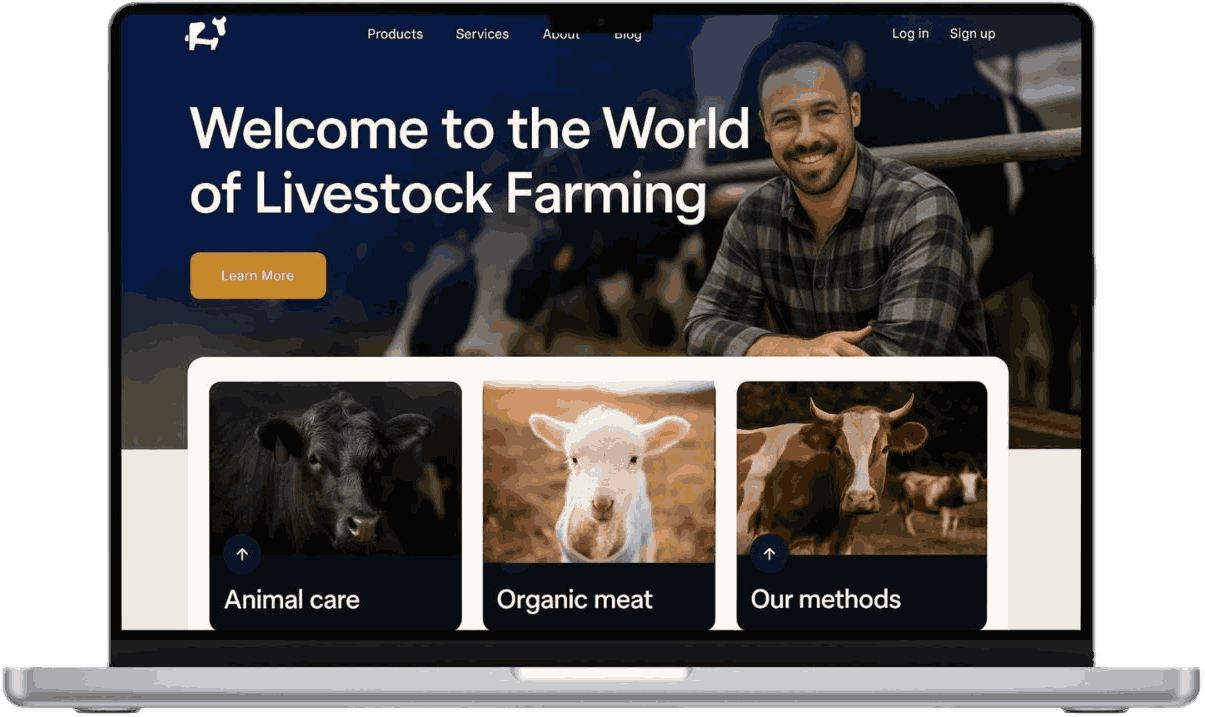
Task: Click the partially hidden Organic meat arrow
Action: point(514,566)
